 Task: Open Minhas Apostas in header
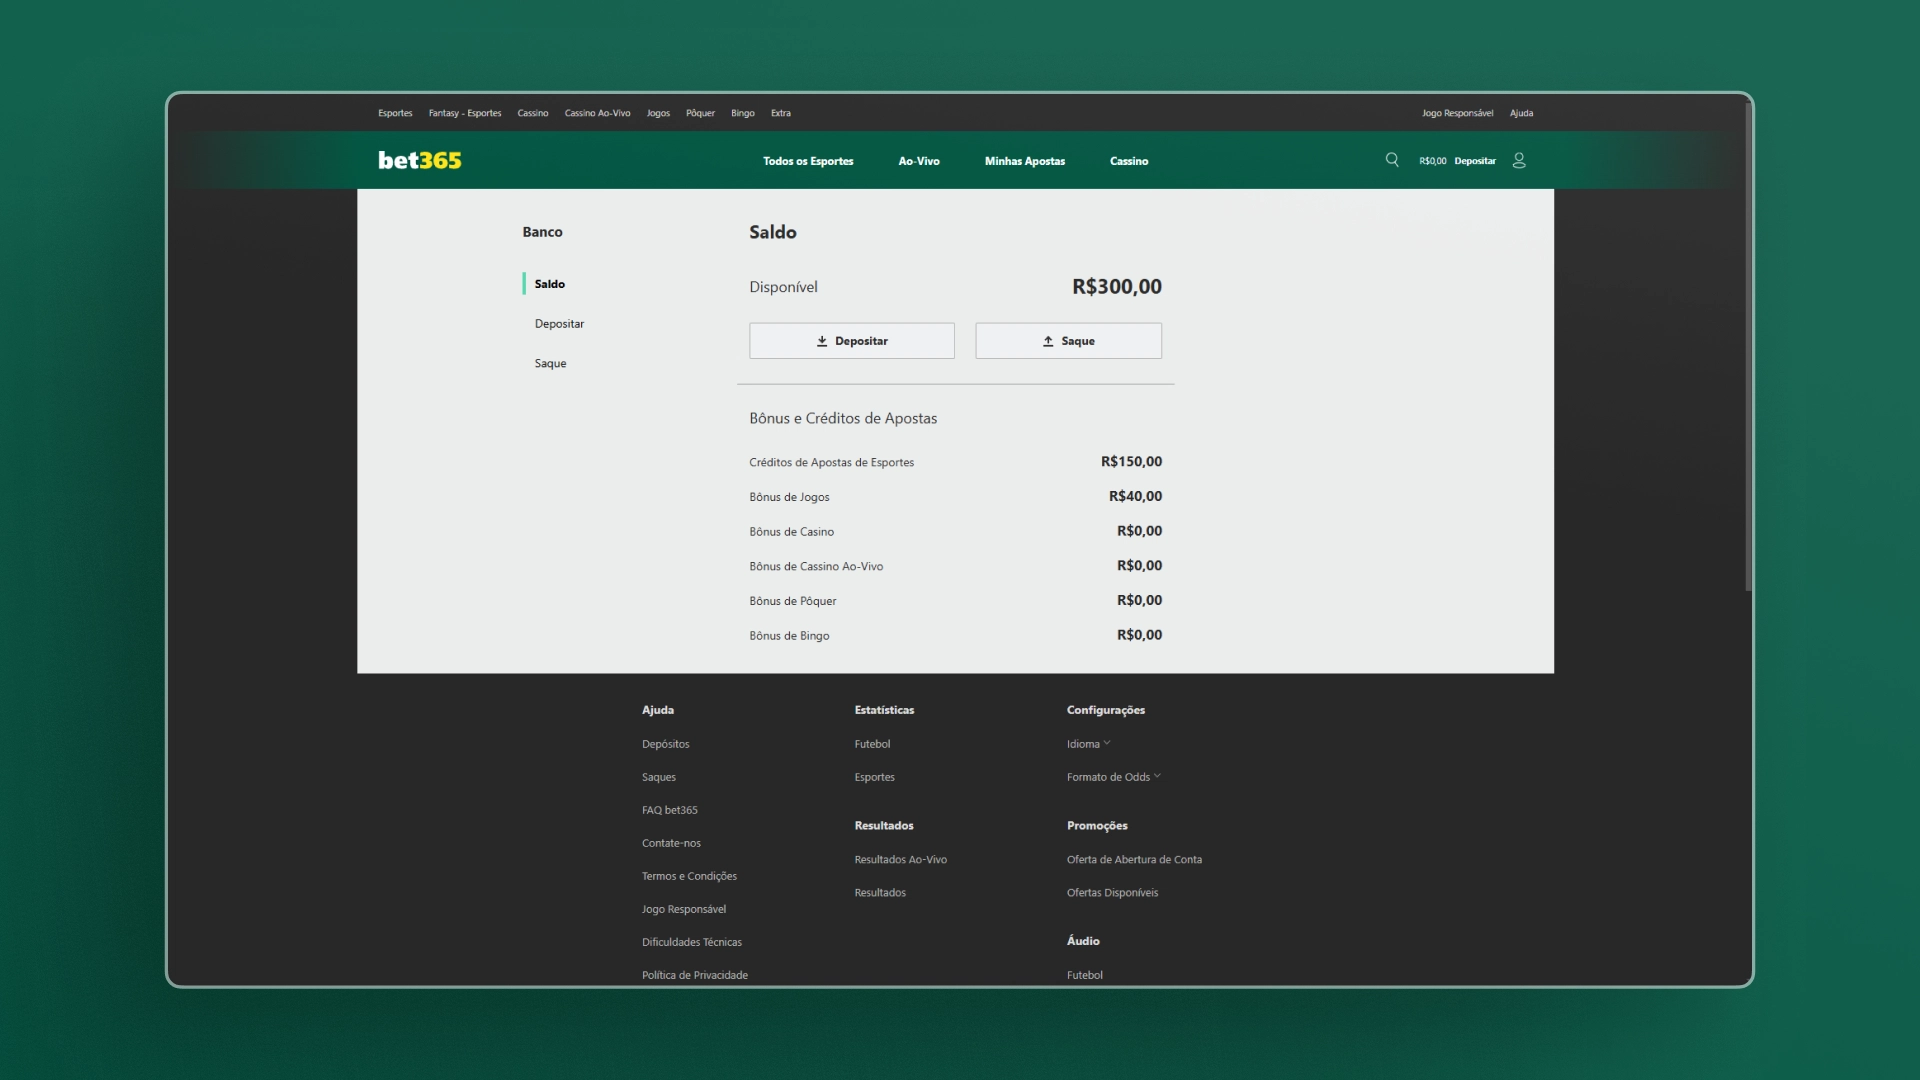coord(1025,161)
